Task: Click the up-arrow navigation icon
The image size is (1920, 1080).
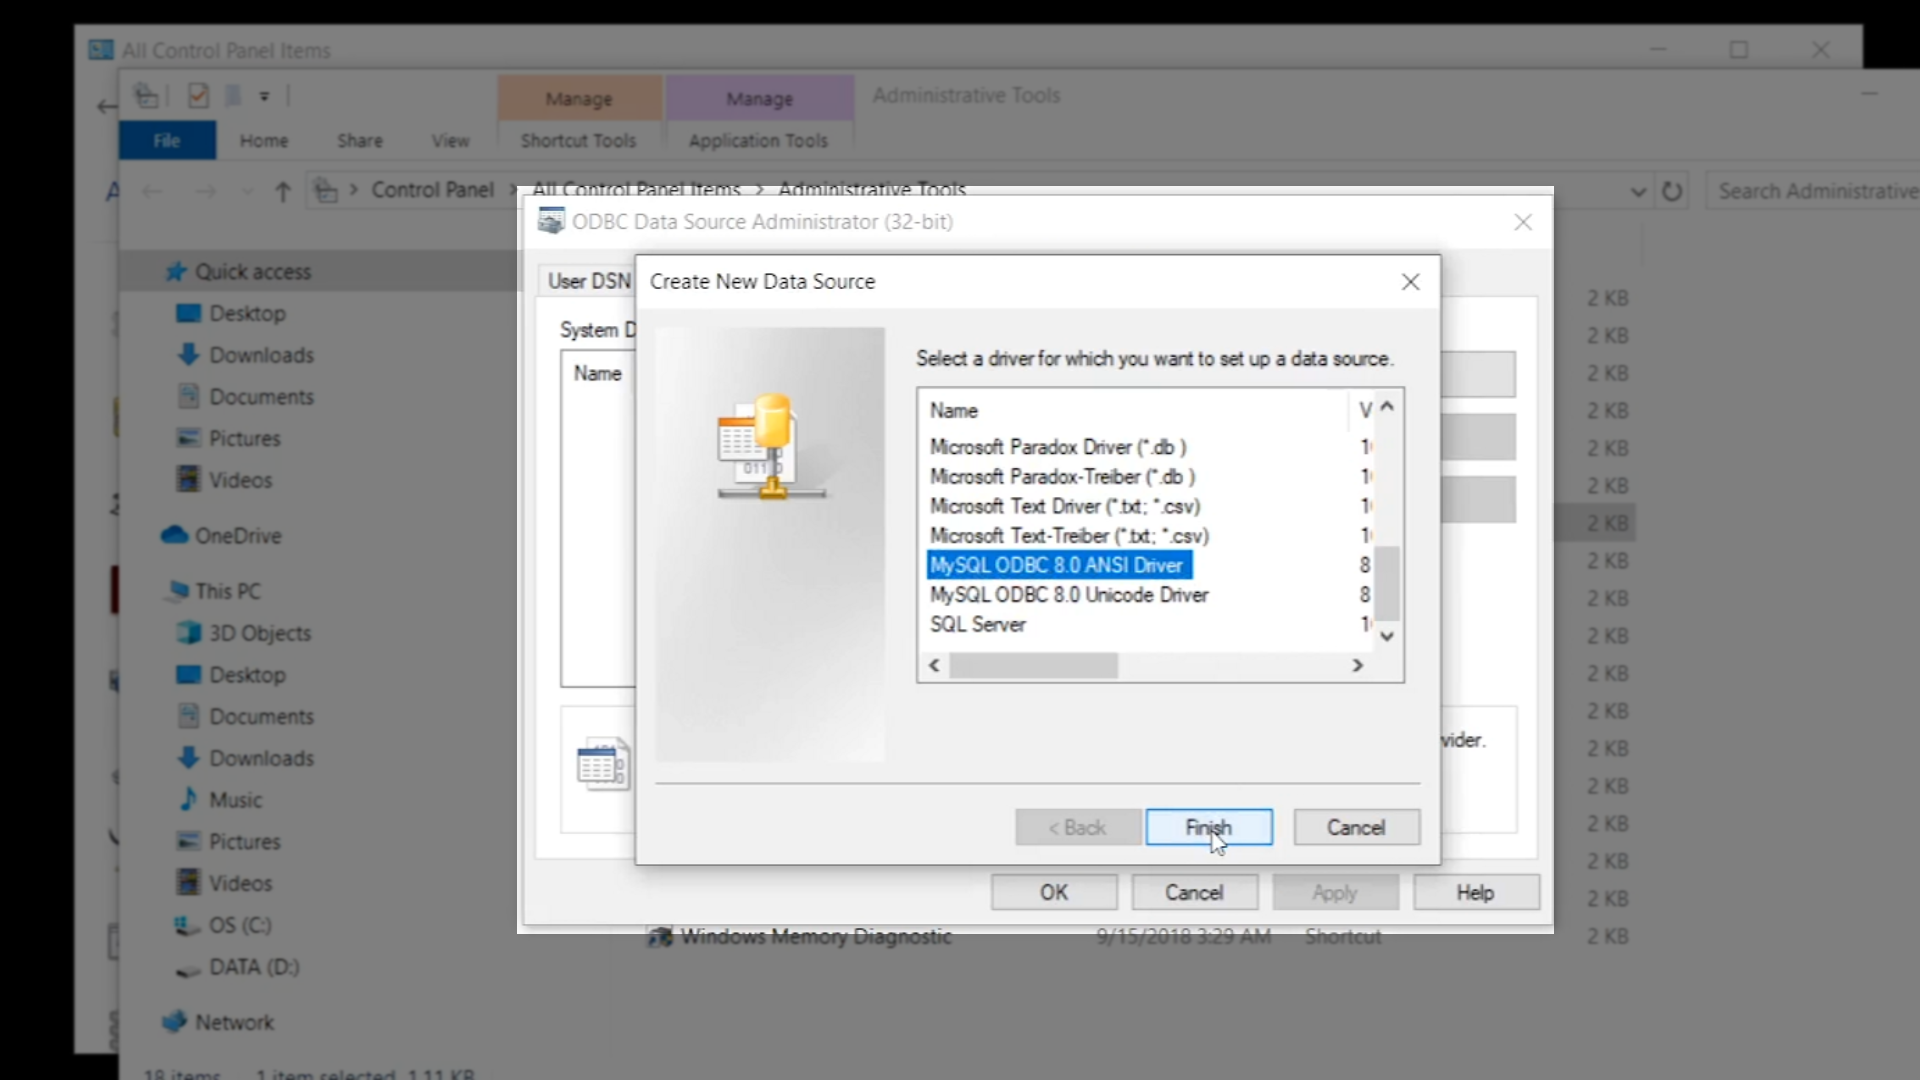Action: pos(283,191)
